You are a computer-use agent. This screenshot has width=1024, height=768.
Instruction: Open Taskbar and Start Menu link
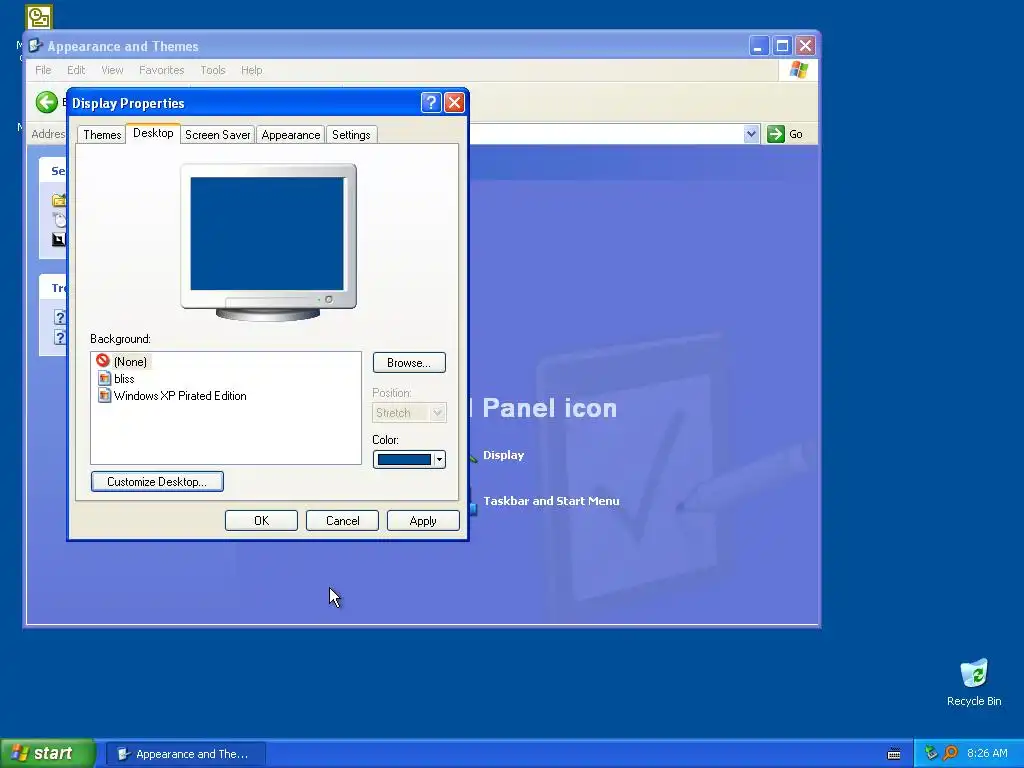[x=551, y=501]
